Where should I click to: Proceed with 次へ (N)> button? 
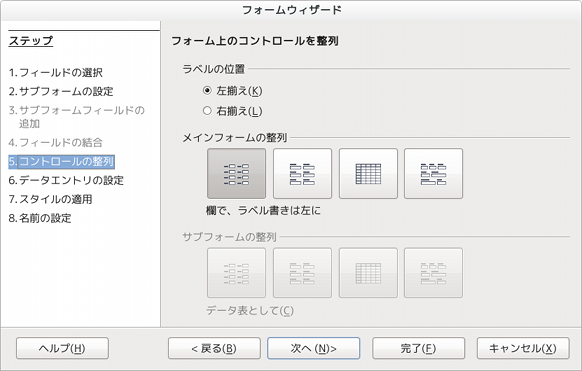[x=314, y=348]
